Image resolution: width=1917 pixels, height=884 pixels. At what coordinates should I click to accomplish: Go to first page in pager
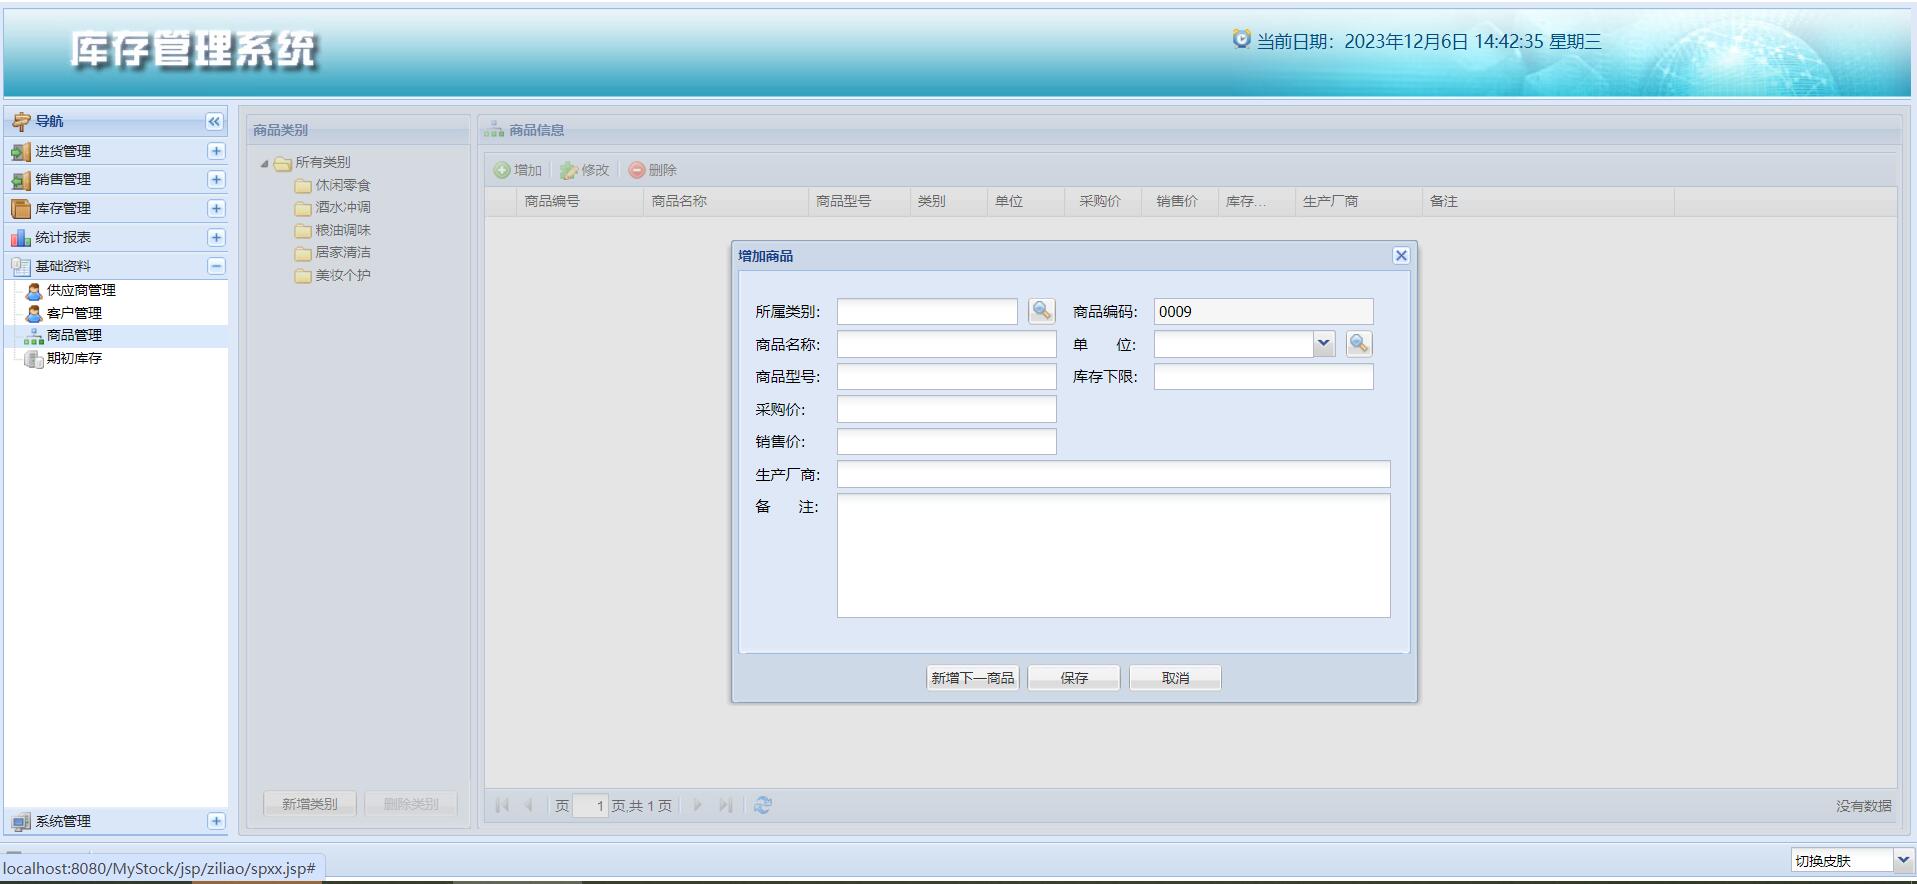pos(502,805)
